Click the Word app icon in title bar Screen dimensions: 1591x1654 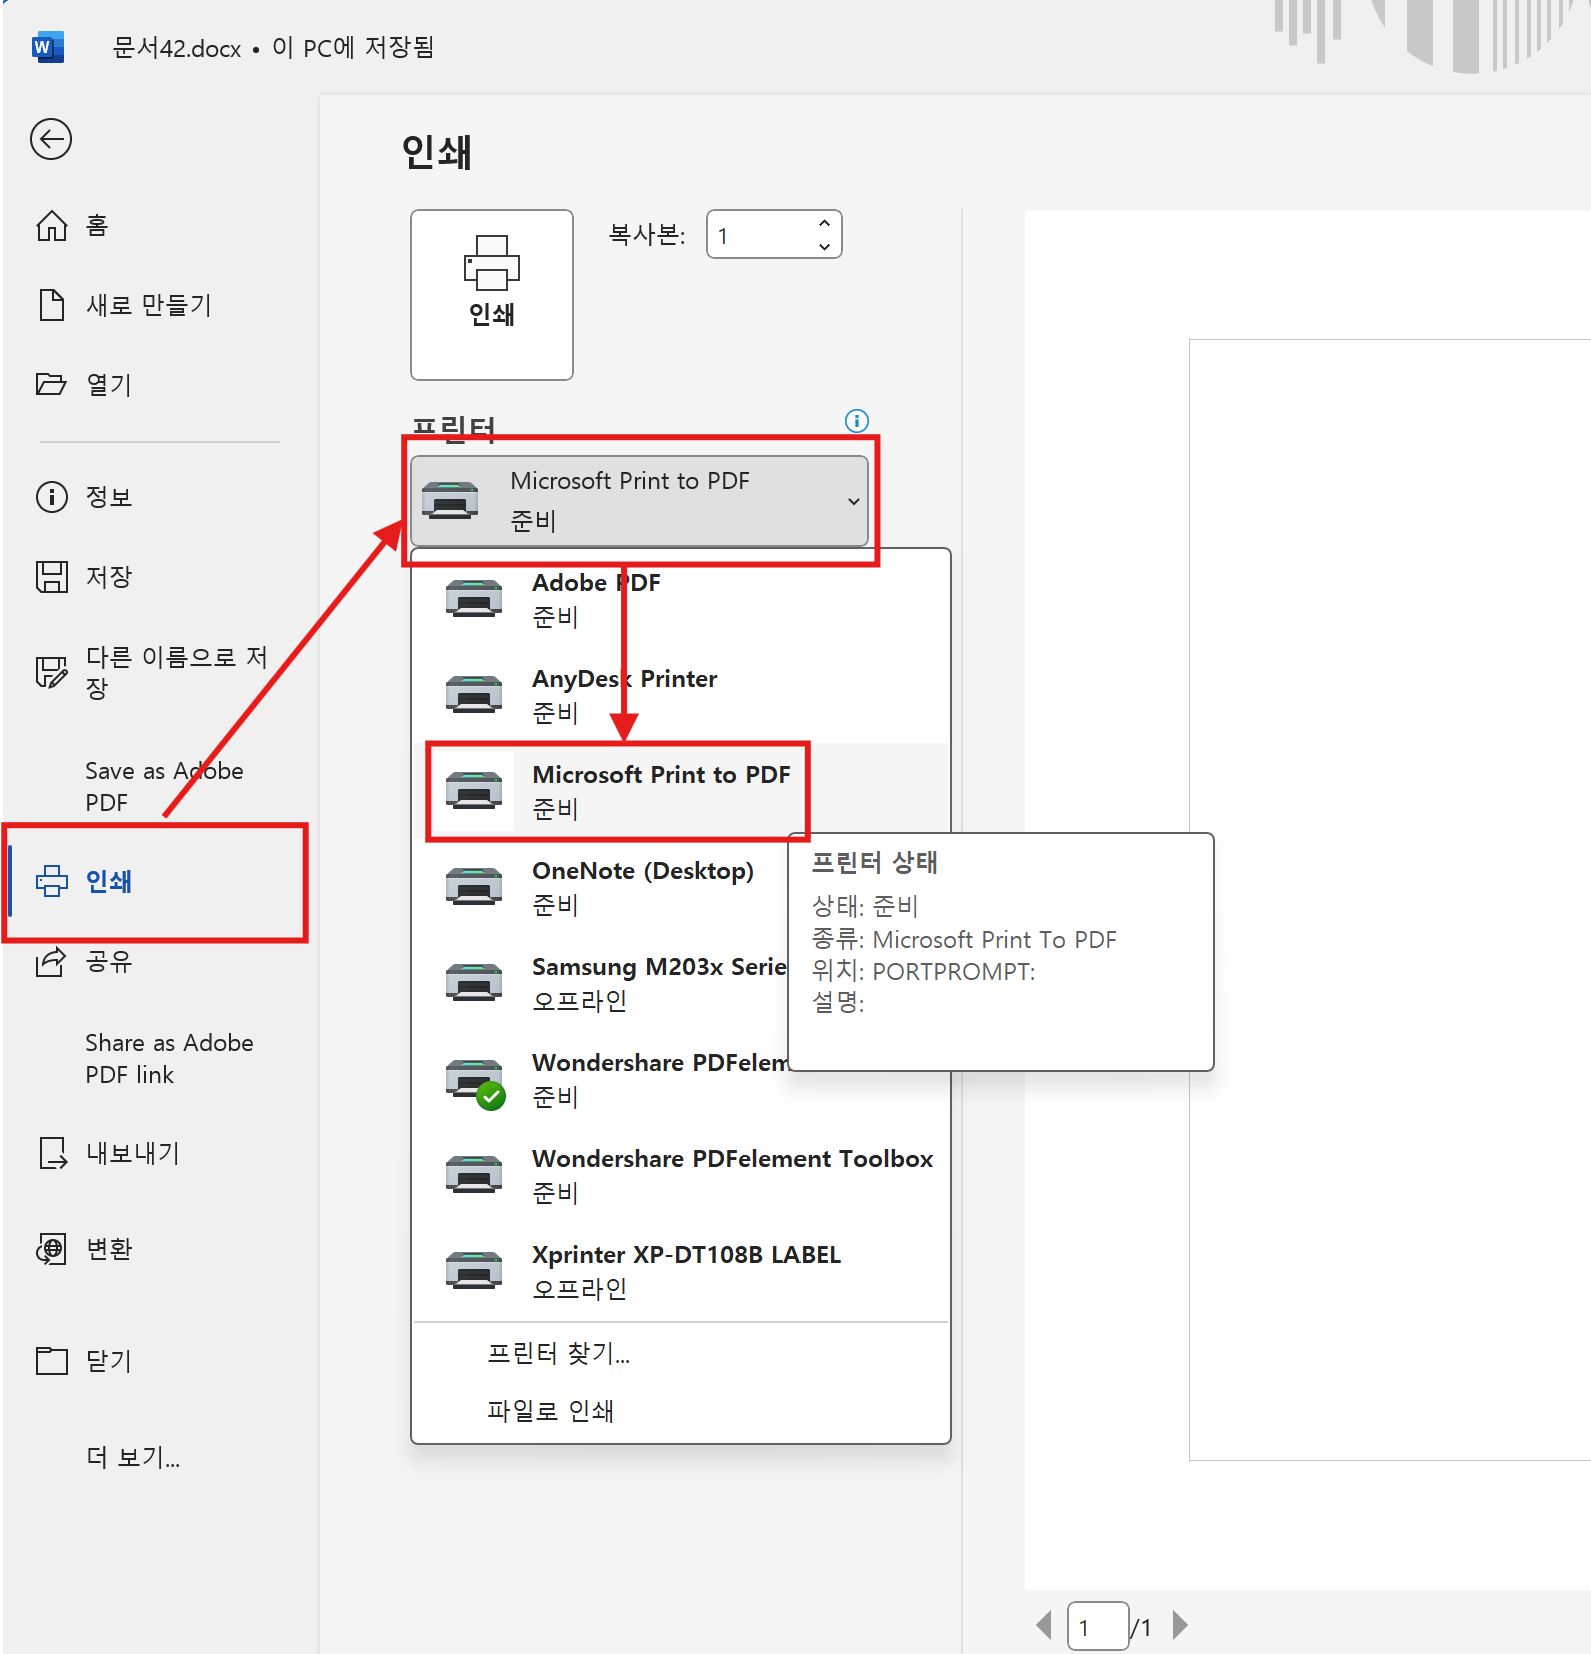pos(48,47)
